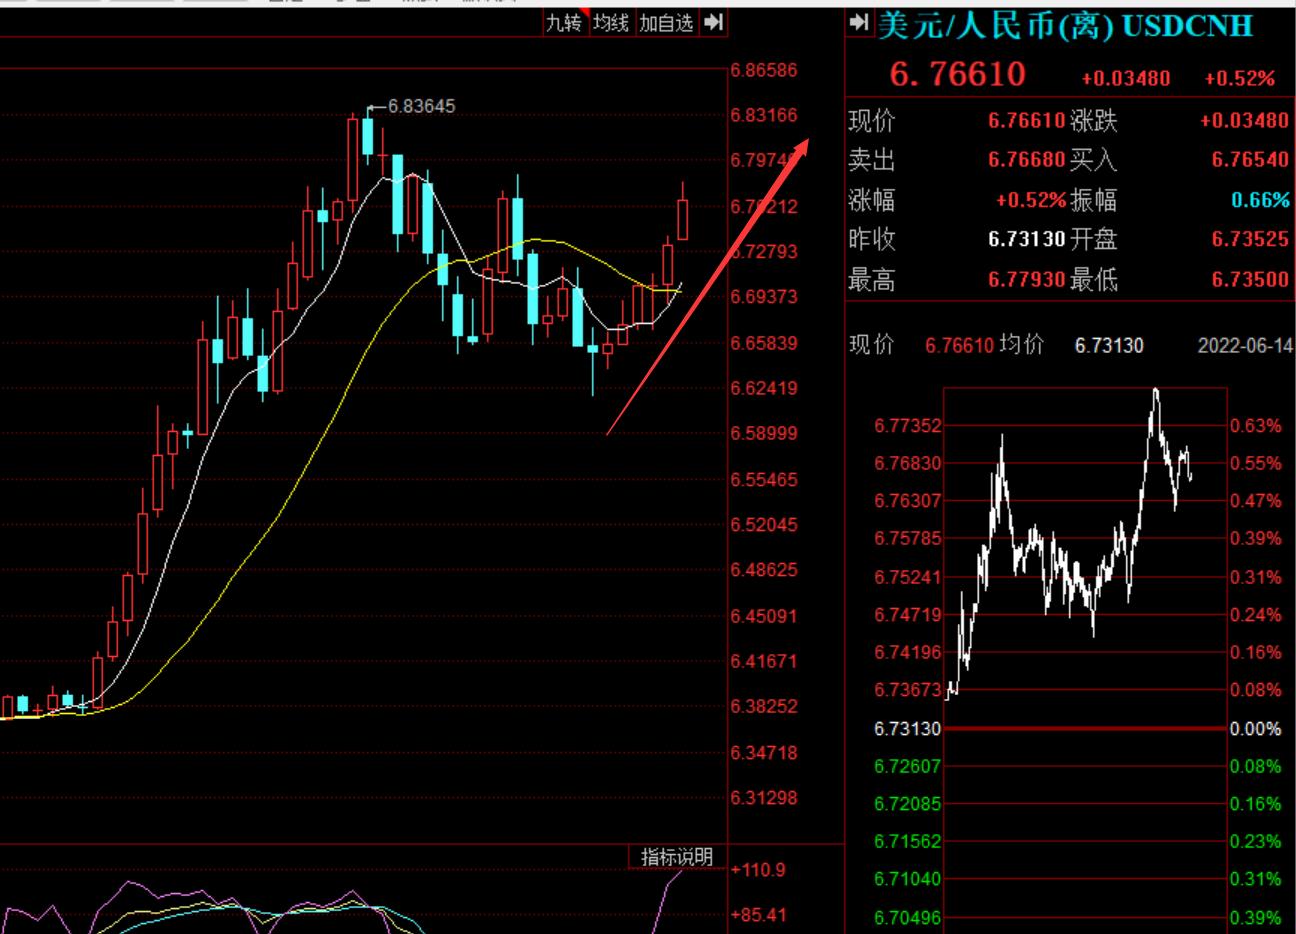The width and height of the screenshot is (1296, 934).
Task: Click intraday axis price 6.74719
Action: [x=908, y=615]
